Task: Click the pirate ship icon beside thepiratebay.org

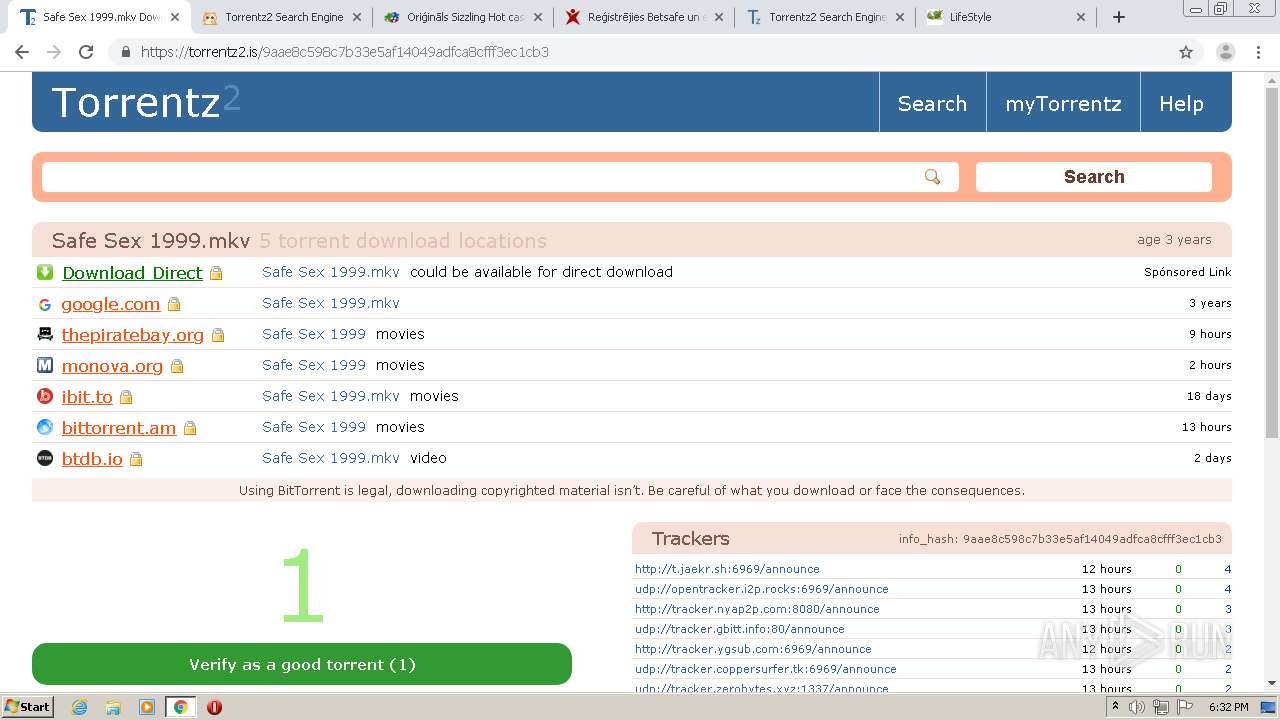Action: [x=45, y=335]
